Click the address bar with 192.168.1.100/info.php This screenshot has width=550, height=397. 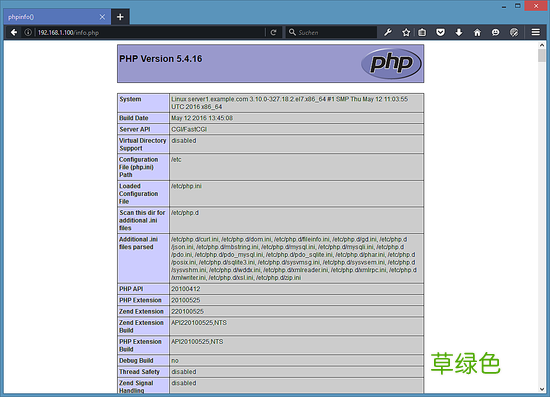coord(151,33)
